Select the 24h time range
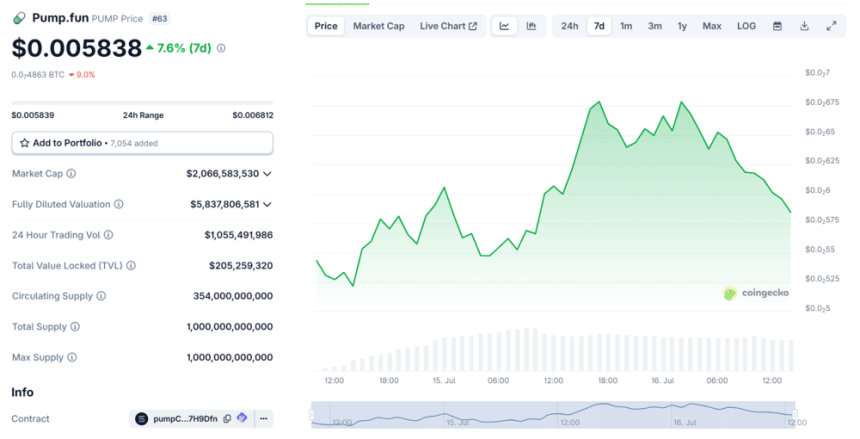Image resolution: width=860 pixels, height=439 pixels. click(569, 26)
